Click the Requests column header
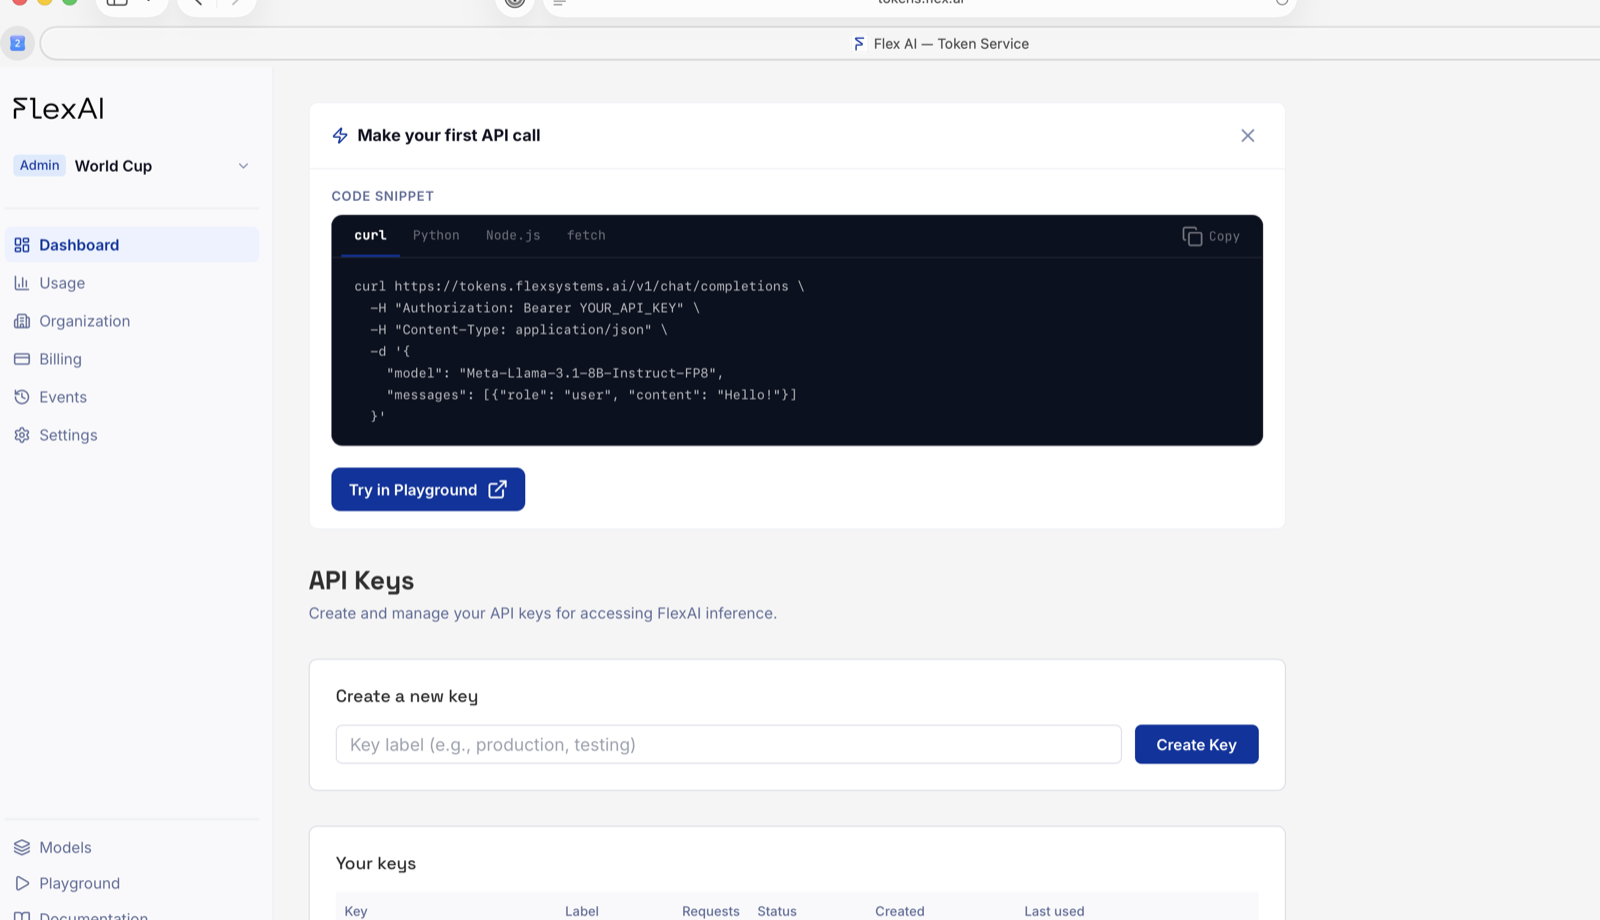 pos(711,911)
